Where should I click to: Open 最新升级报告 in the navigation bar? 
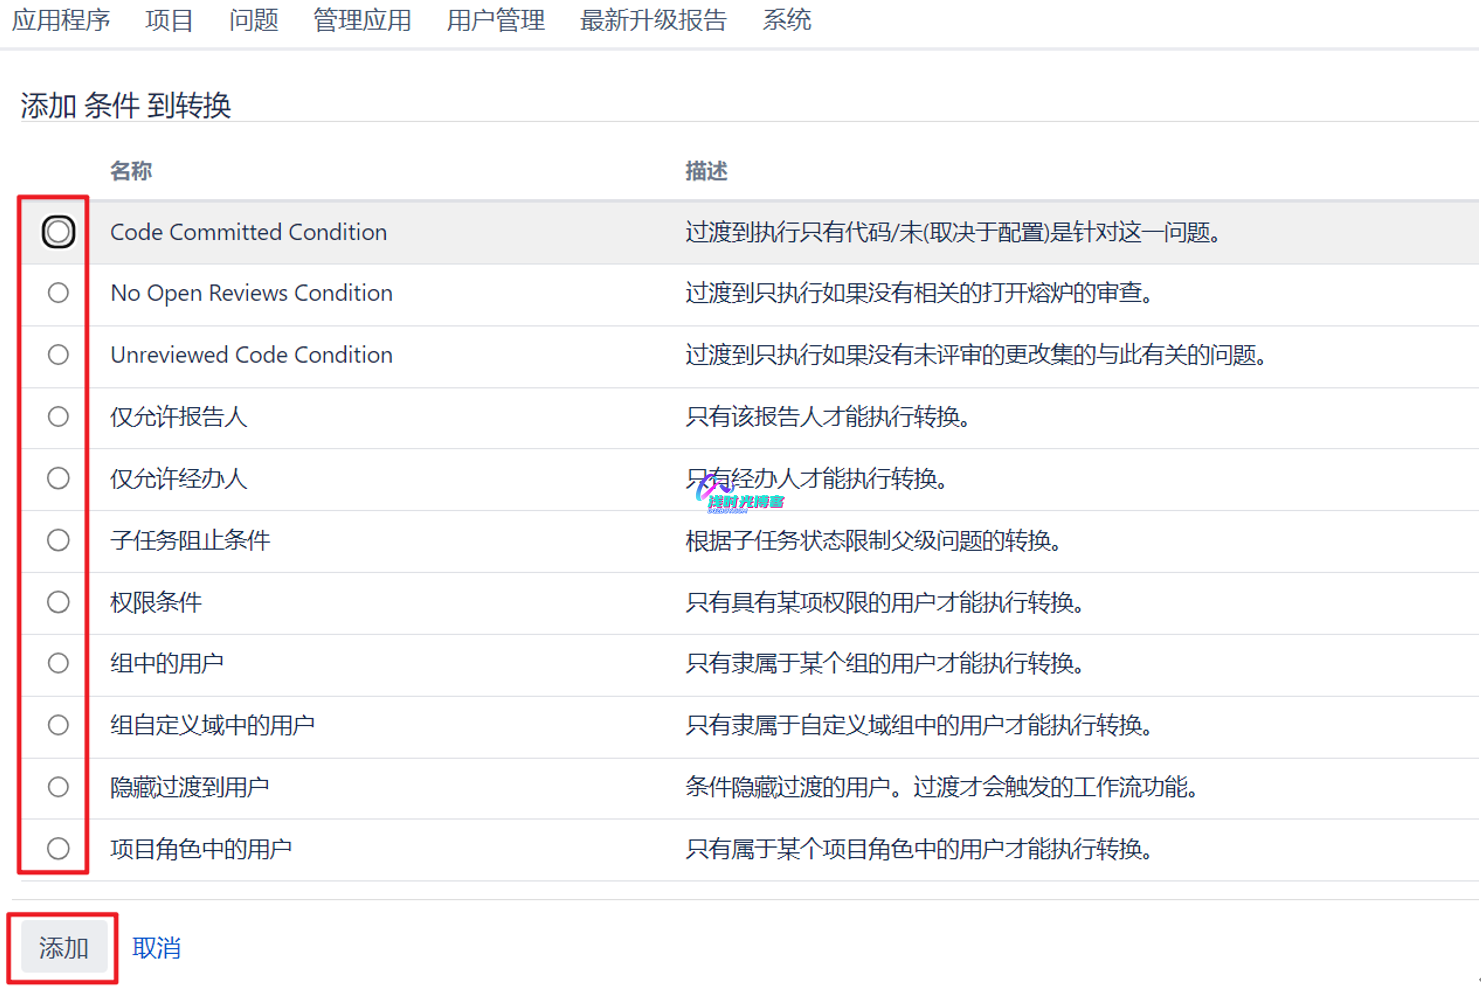[653, 21]
